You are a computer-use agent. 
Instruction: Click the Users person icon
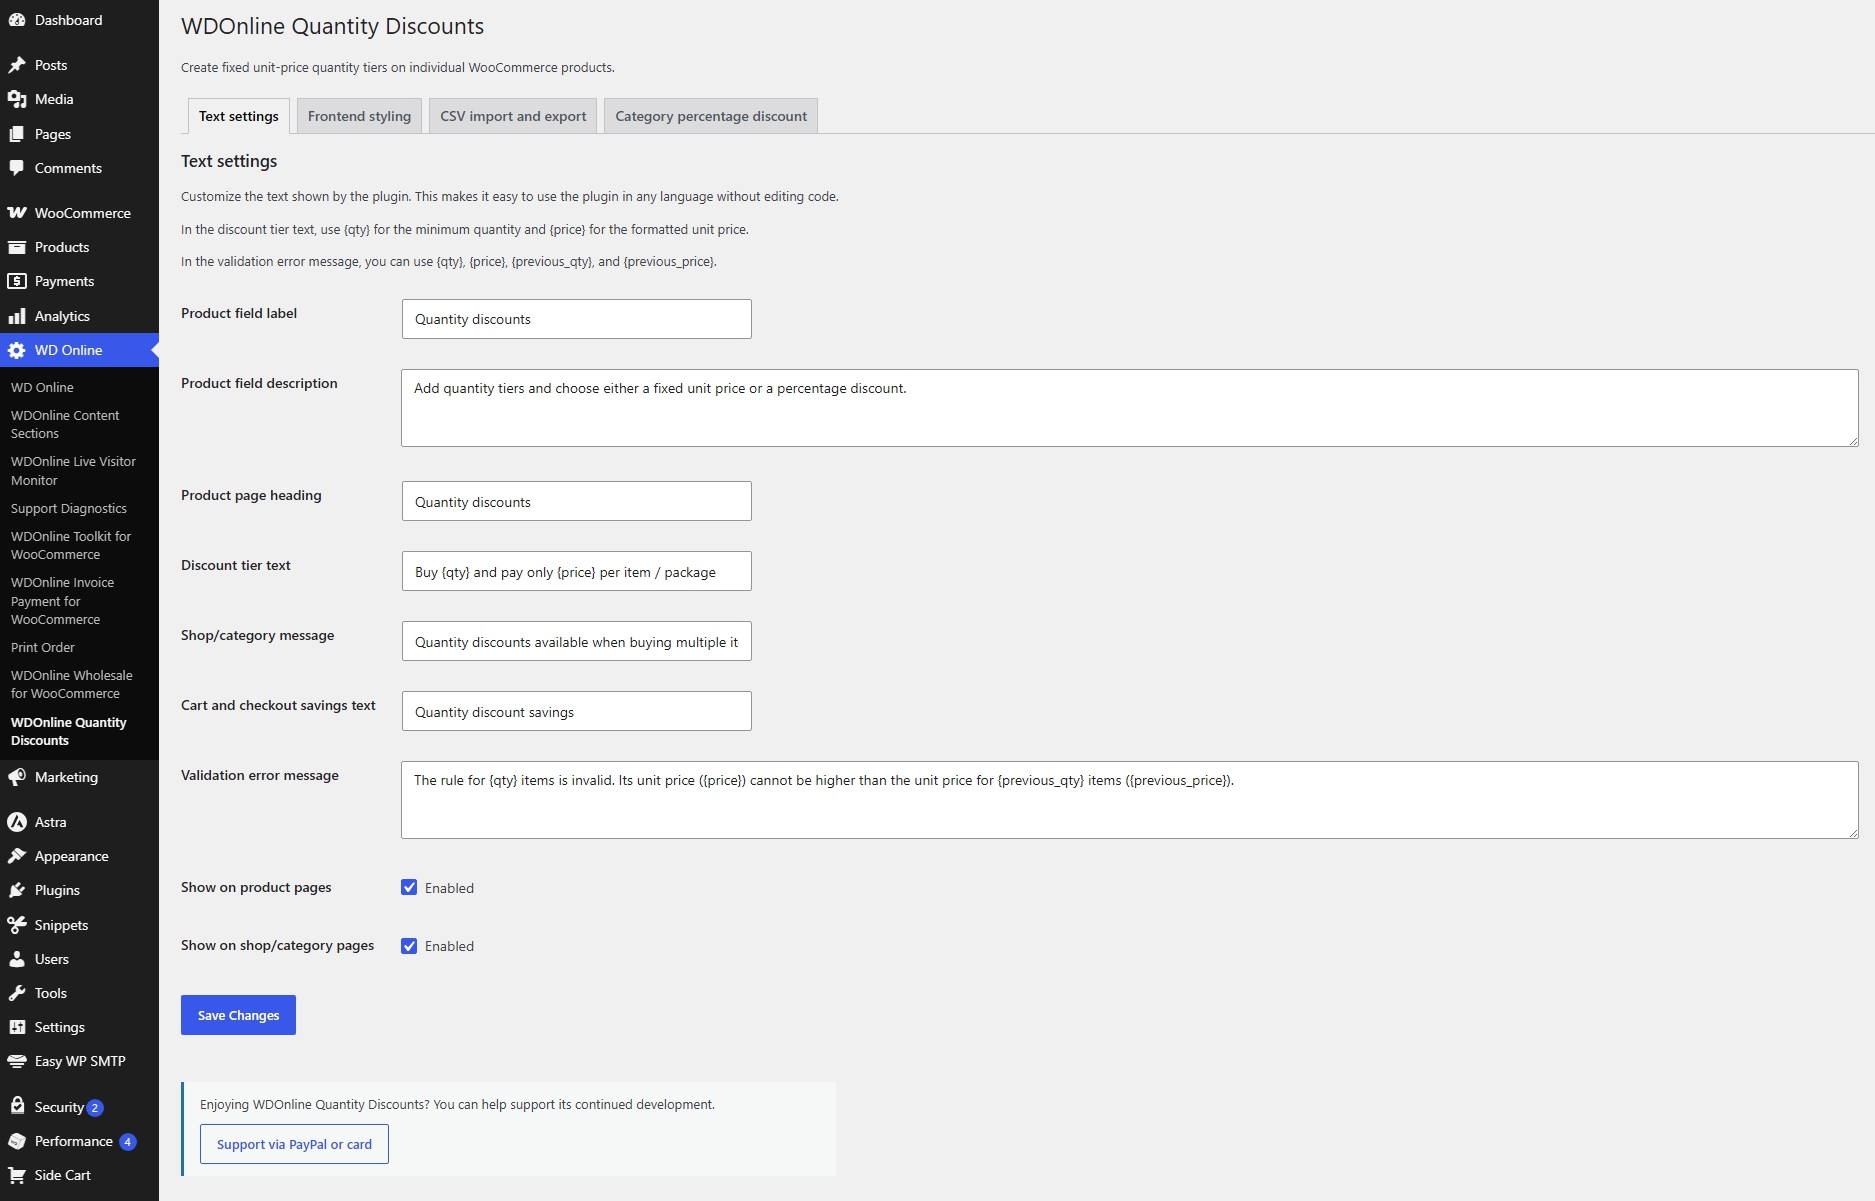[17, 959]
